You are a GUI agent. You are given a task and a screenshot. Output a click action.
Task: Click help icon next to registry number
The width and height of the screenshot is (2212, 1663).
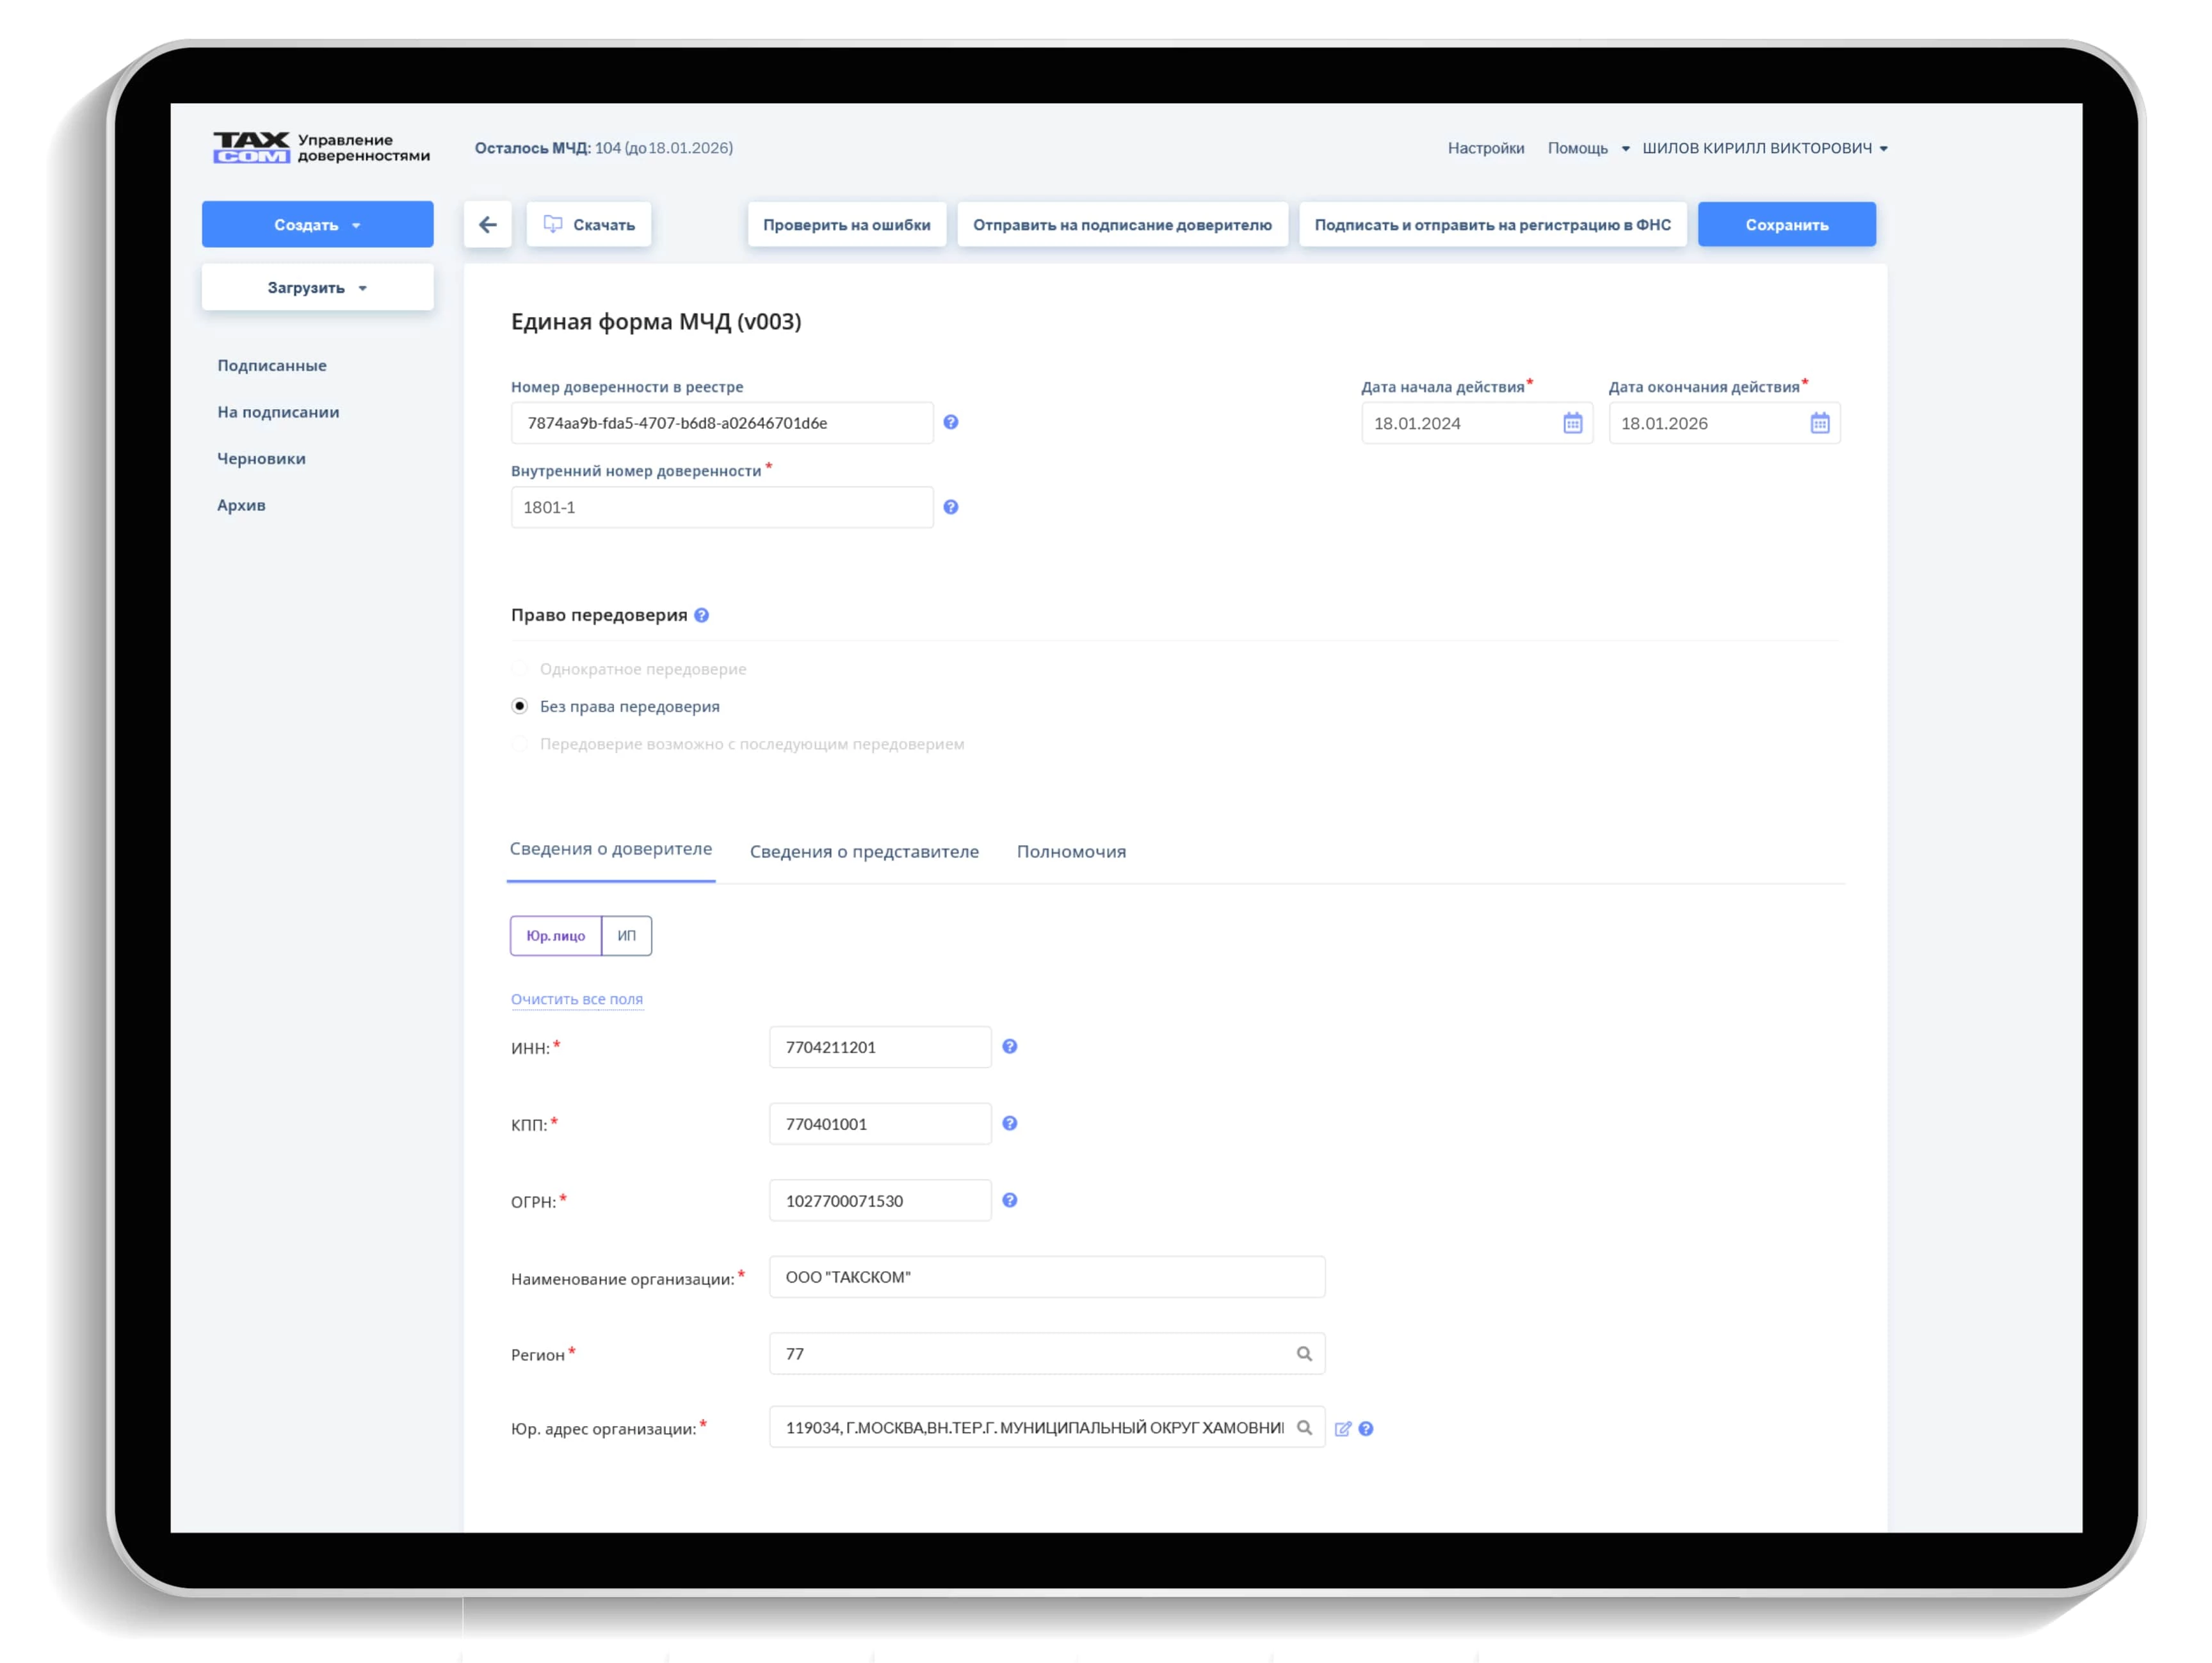point(951,422)
